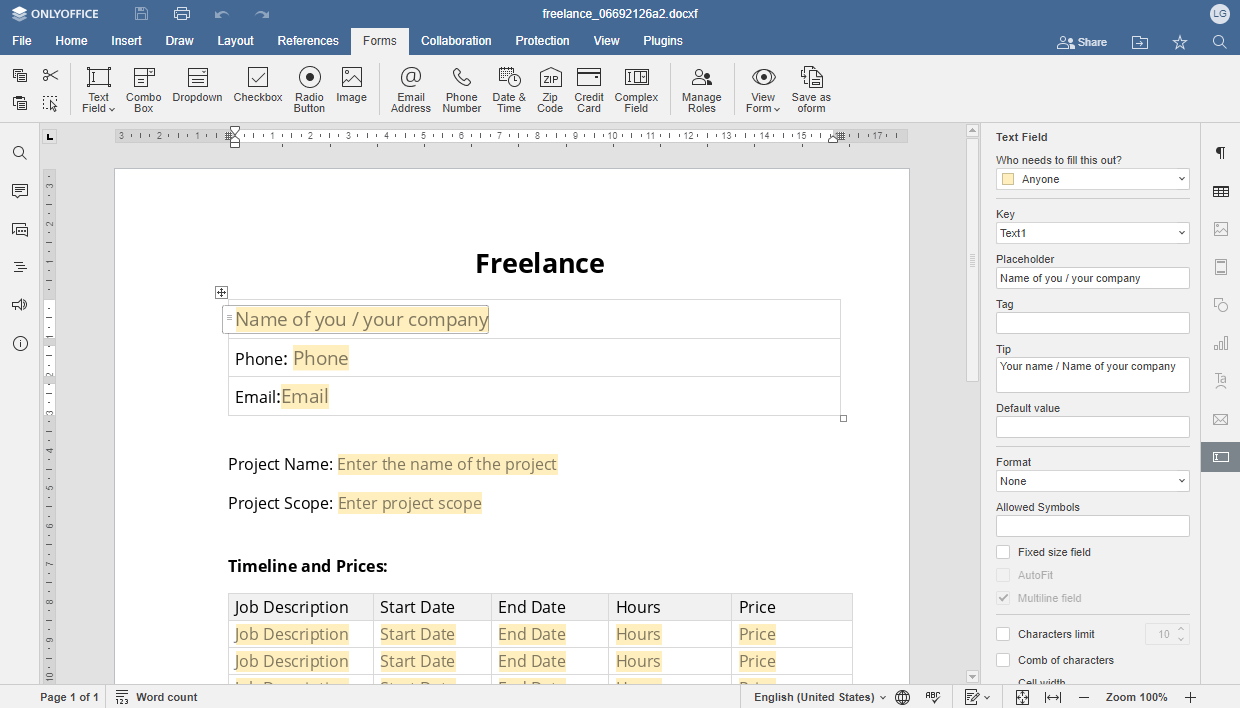Screen dimensions: 1240x708
Task: Insert a Date & Time field
Action: click(509, 88)
